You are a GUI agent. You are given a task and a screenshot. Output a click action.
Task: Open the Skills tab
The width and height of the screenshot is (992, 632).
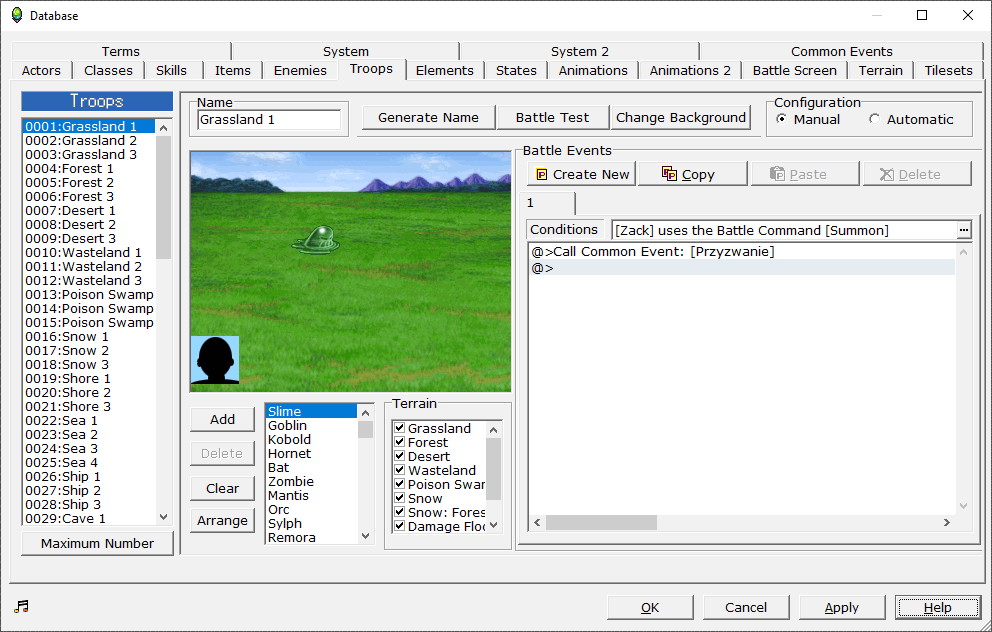click(x=171, y=70)
